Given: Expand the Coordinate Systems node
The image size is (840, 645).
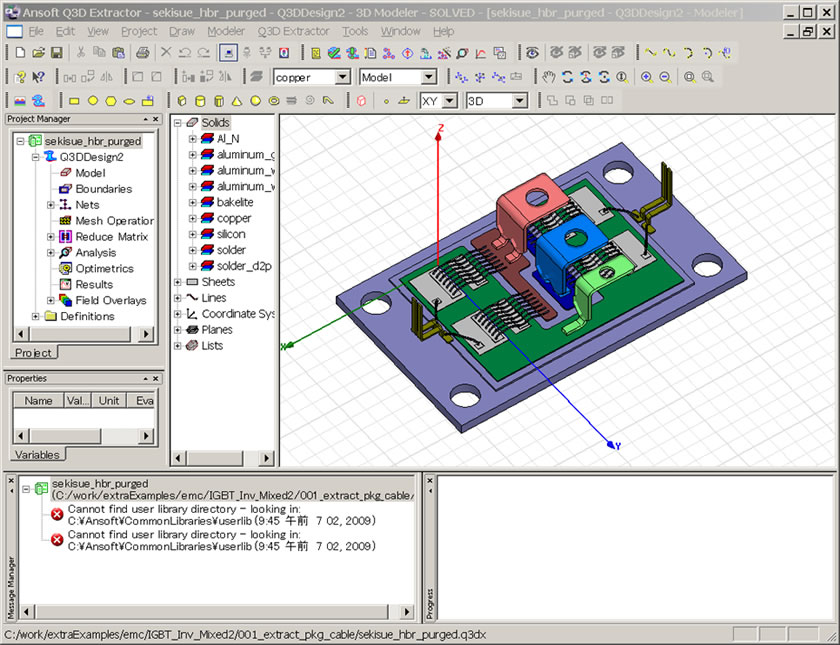Looking at the screenshot, I should point(177,314).
